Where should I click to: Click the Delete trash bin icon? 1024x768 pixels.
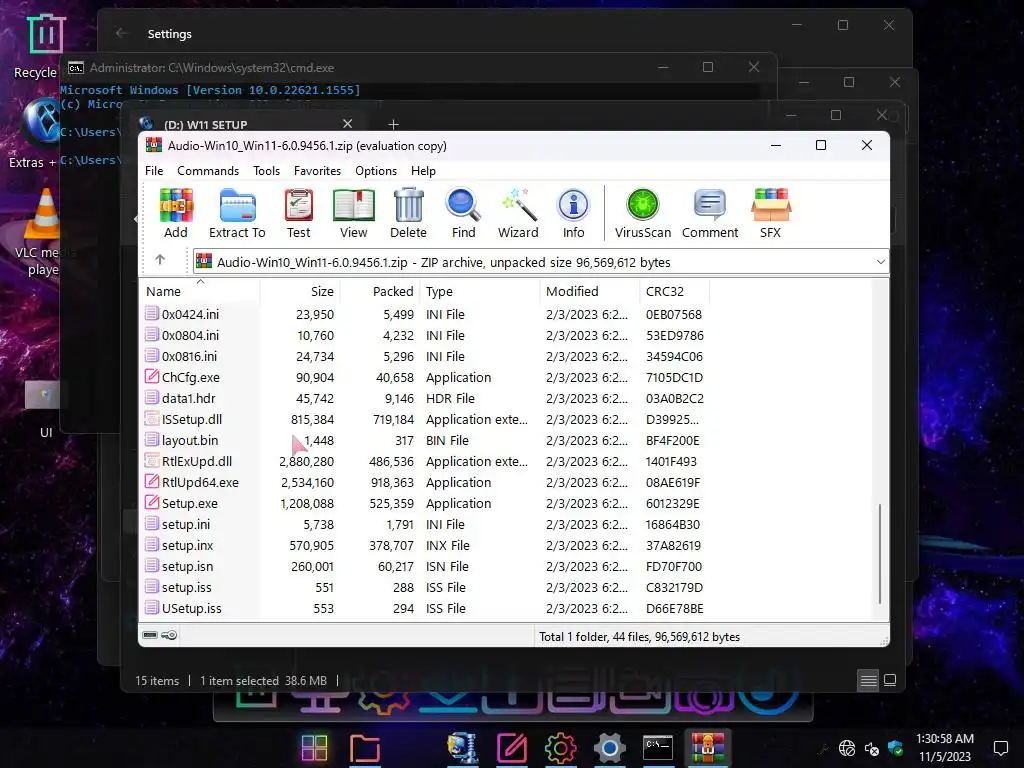408,213
